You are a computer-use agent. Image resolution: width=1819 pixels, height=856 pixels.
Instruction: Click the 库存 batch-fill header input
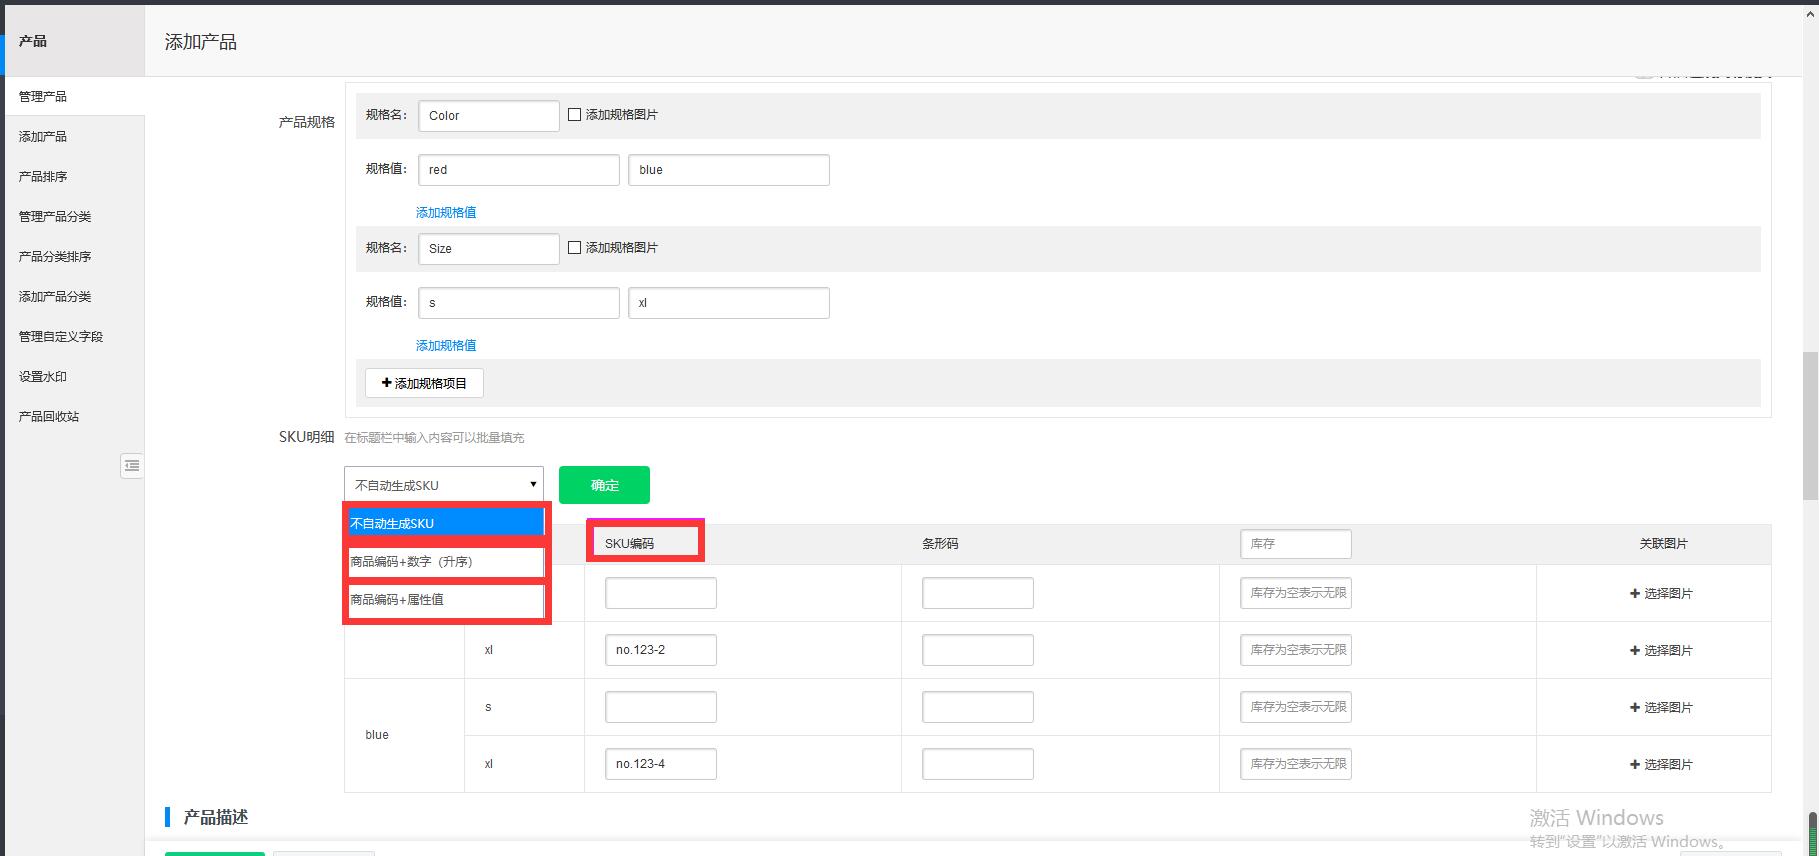[x=1295, y=544]
